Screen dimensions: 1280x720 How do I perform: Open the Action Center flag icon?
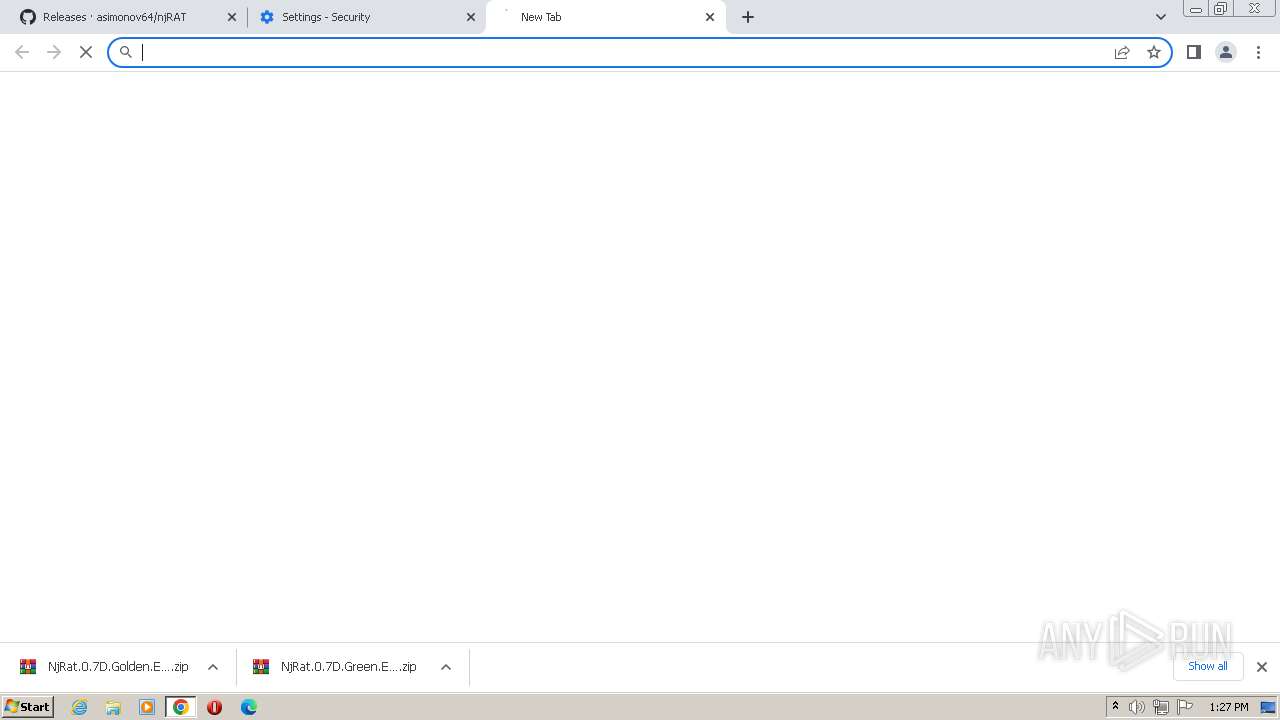click(1185, 707)
